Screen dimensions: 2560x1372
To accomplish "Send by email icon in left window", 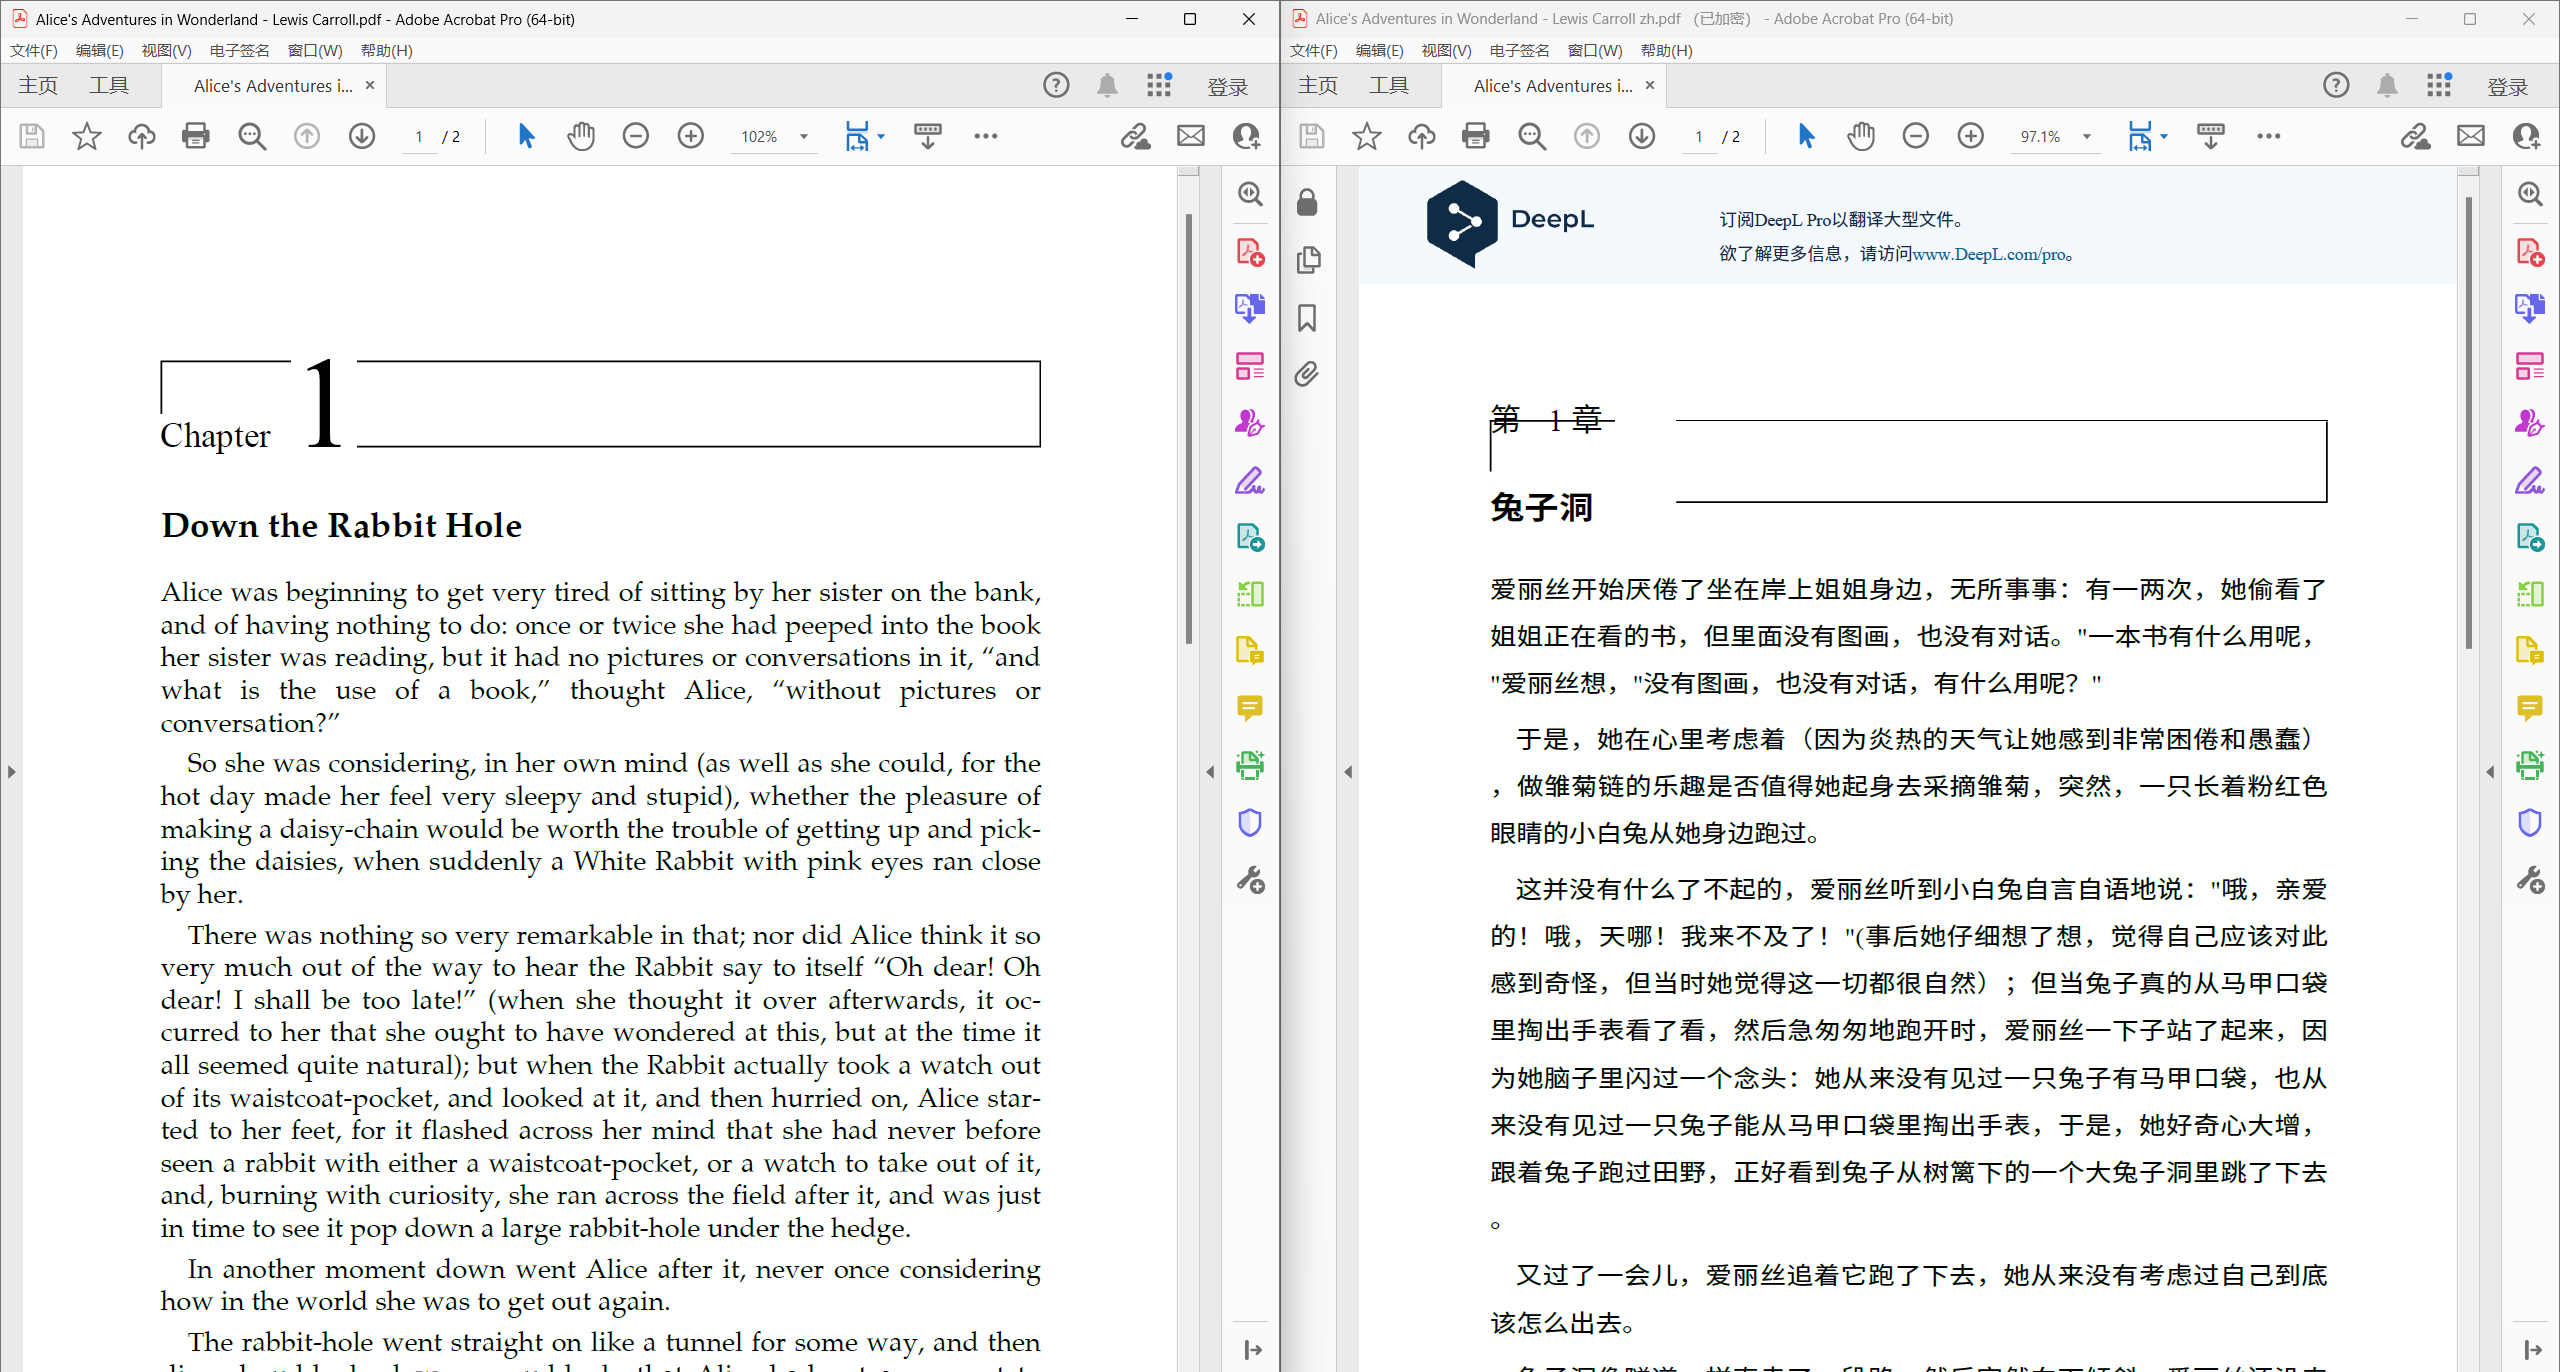I will click(x=1191, y=136).
